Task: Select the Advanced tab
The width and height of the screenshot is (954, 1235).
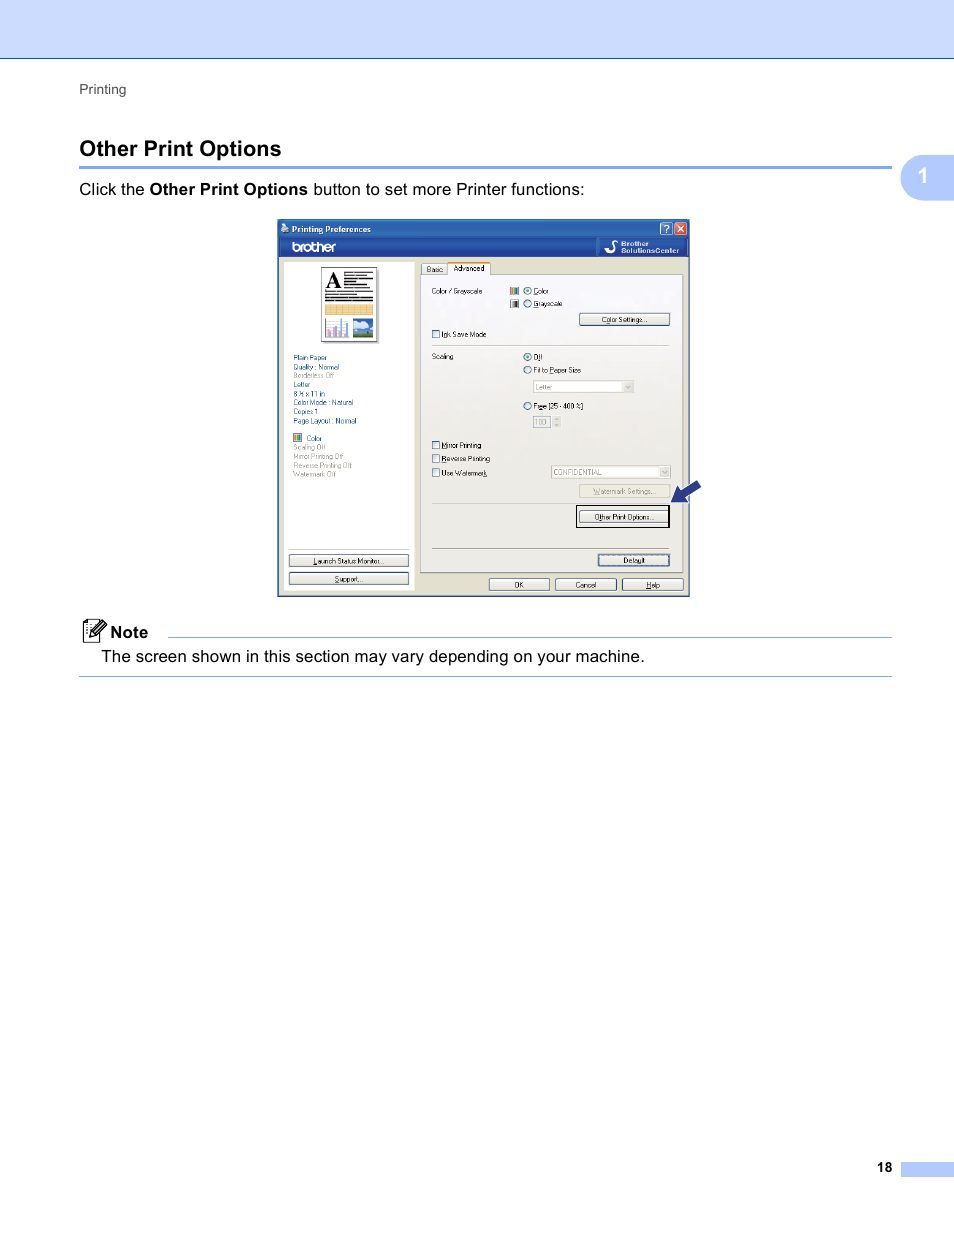Action: tap(469, 268)
